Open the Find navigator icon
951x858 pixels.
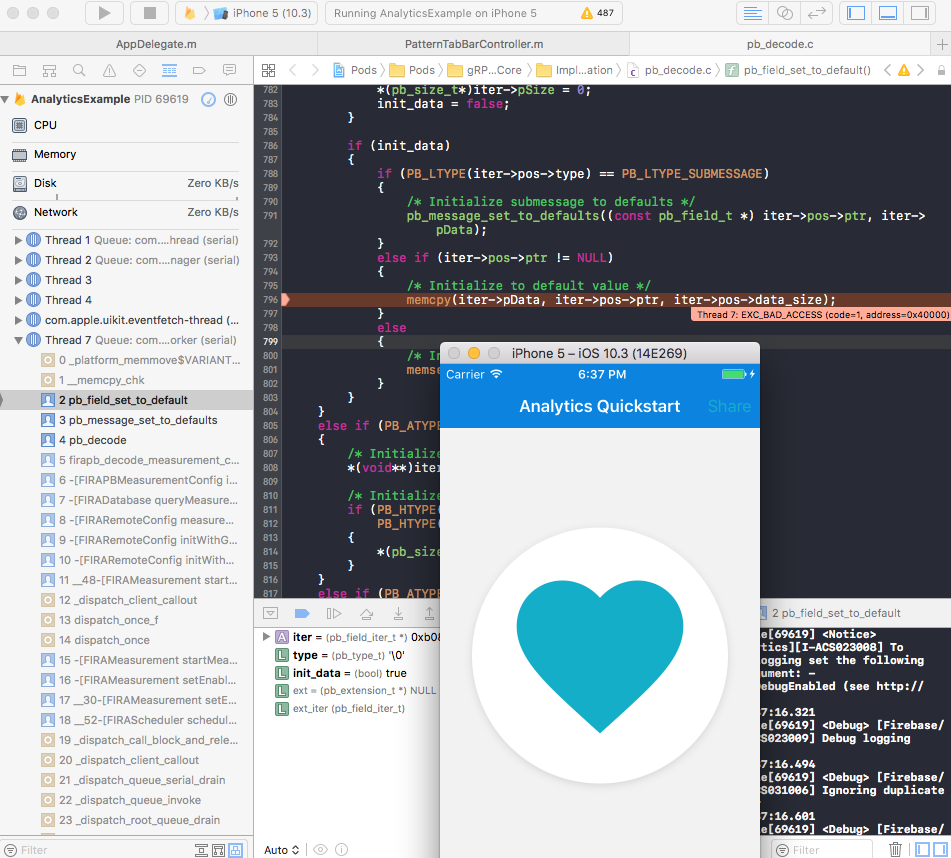point(79,70)
